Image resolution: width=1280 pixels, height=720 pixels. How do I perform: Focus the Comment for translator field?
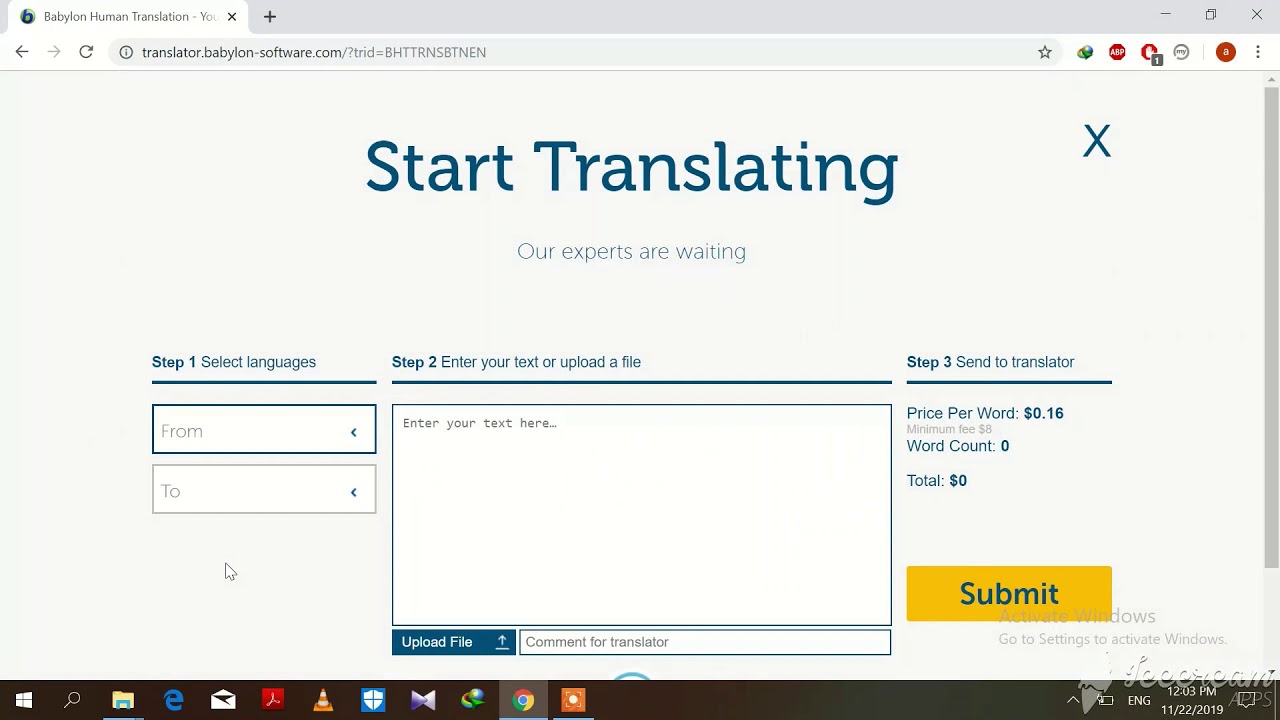(704, 642)
